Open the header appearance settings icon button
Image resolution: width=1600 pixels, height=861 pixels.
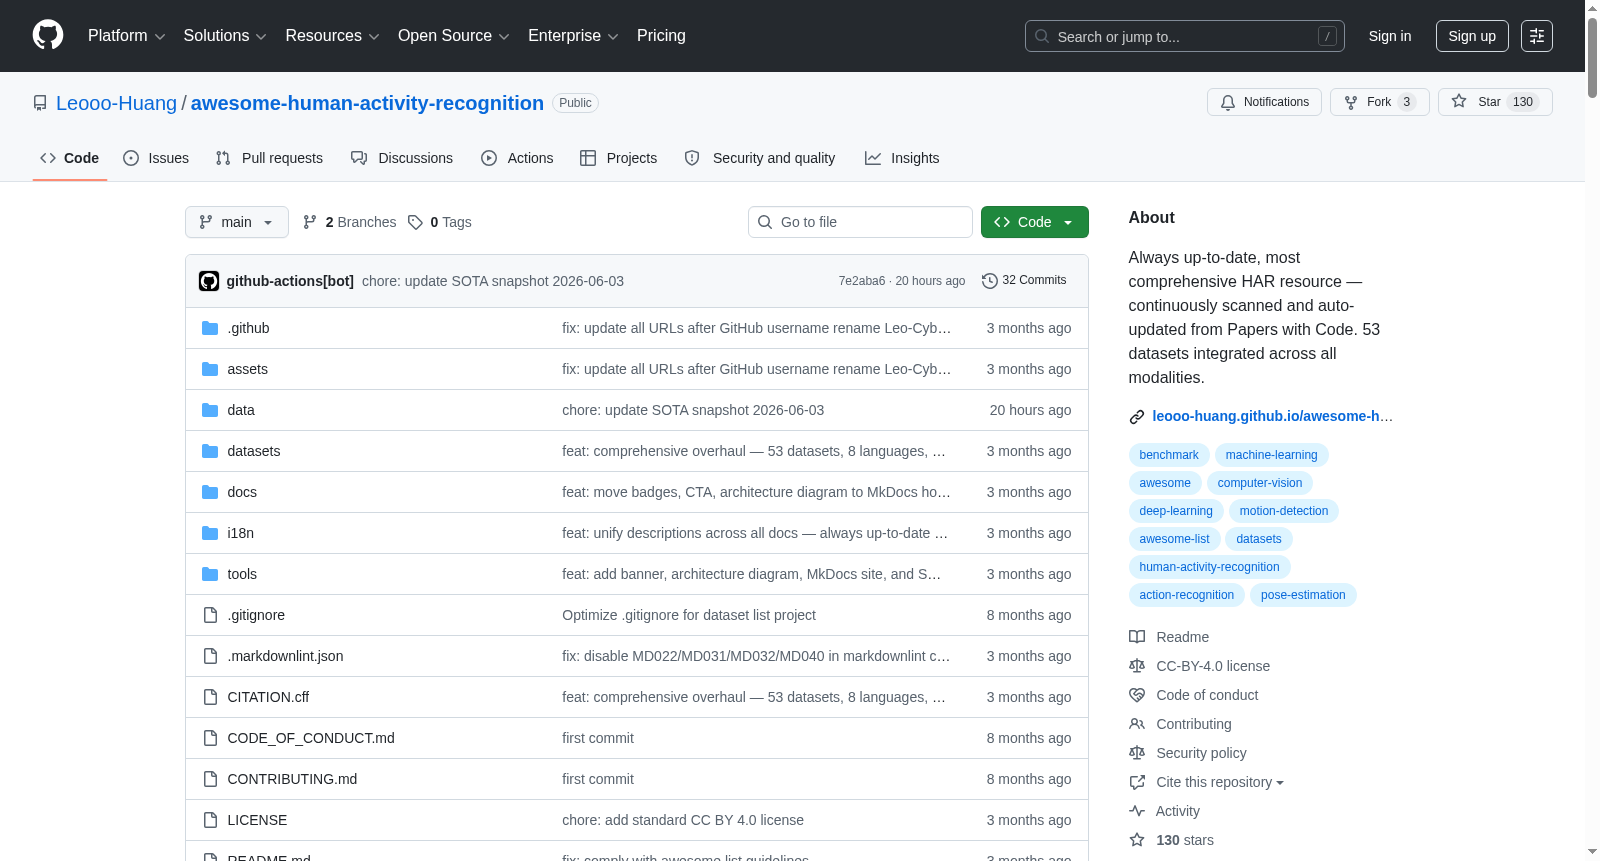click(x=1537, y=36)
